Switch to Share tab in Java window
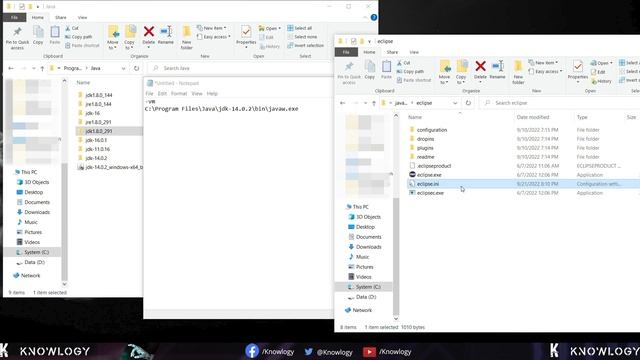Image resolution: width=640 pixels, height=360 pixels. 60,18
